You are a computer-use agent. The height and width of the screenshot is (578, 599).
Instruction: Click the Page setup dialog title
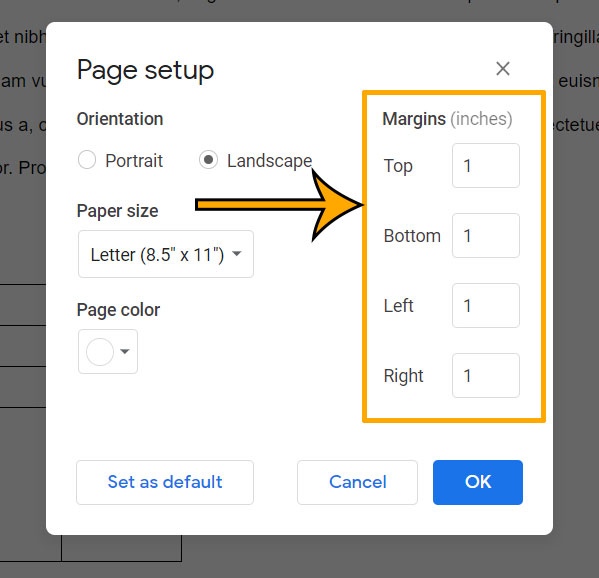[x=145, y=71]
